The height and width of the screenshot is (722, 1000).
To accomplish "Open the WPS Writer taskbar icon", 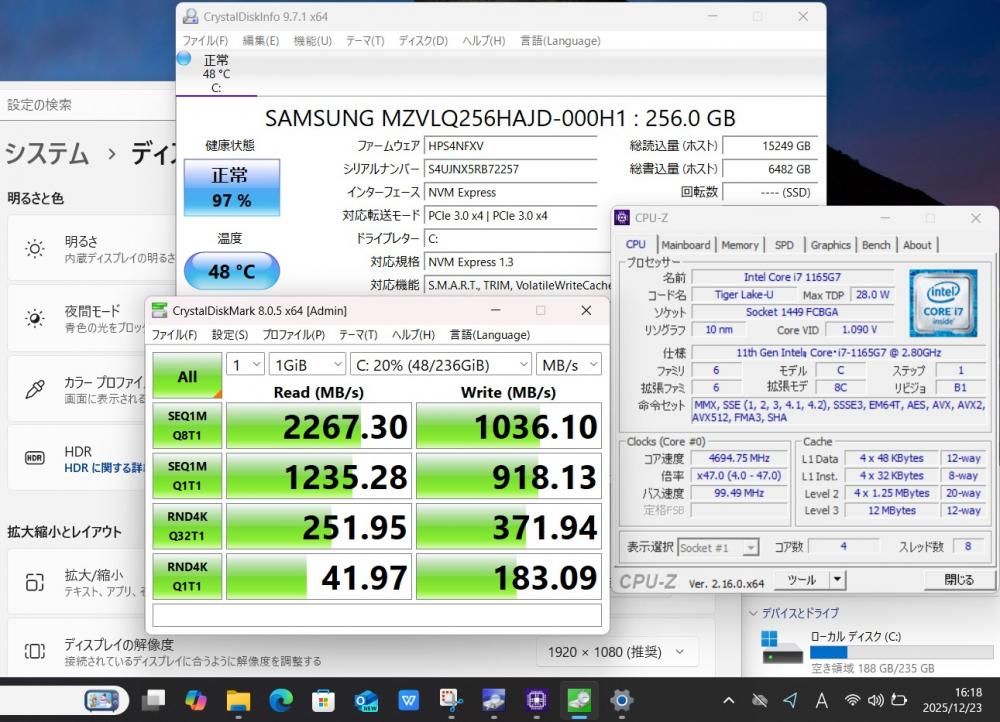I will coord(408,700).
